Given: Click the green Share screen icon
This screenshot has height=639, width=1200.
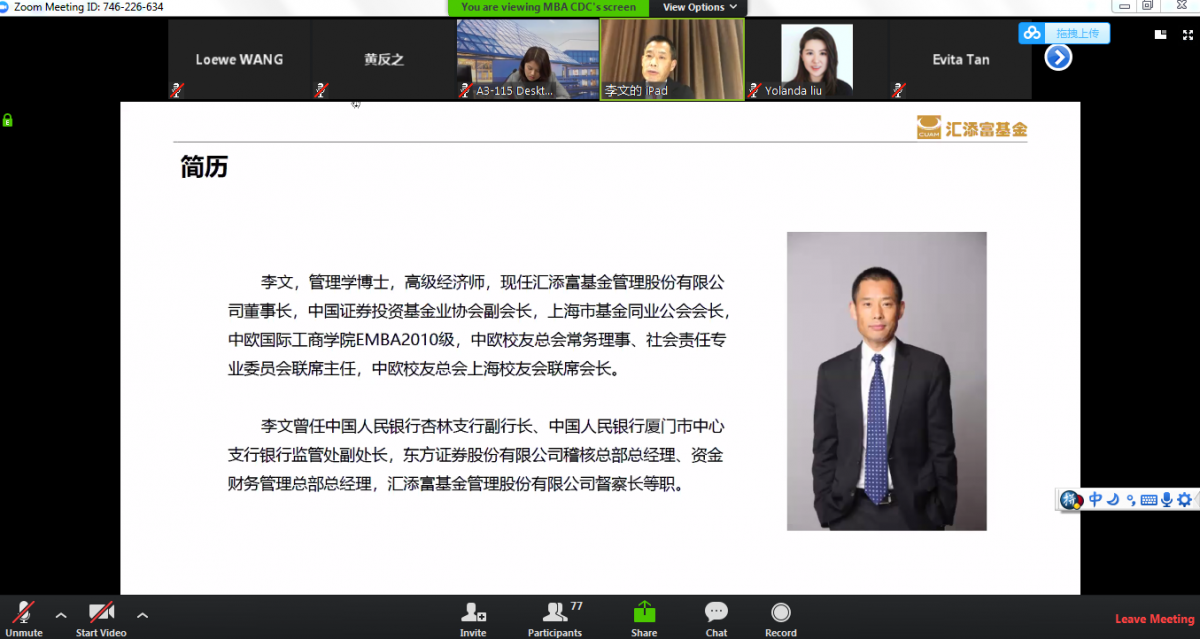Looking at the screenshot, I should click(644, 618).
